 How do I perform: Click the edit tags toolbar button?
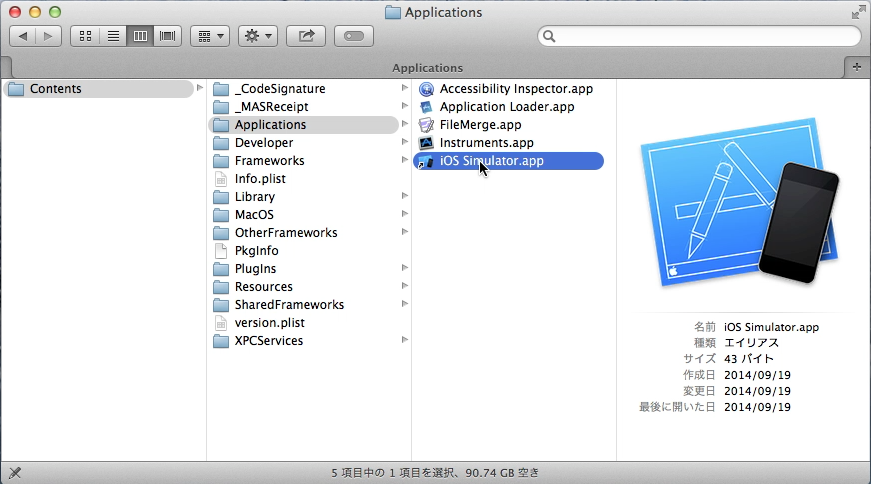(x=354, y=36)
